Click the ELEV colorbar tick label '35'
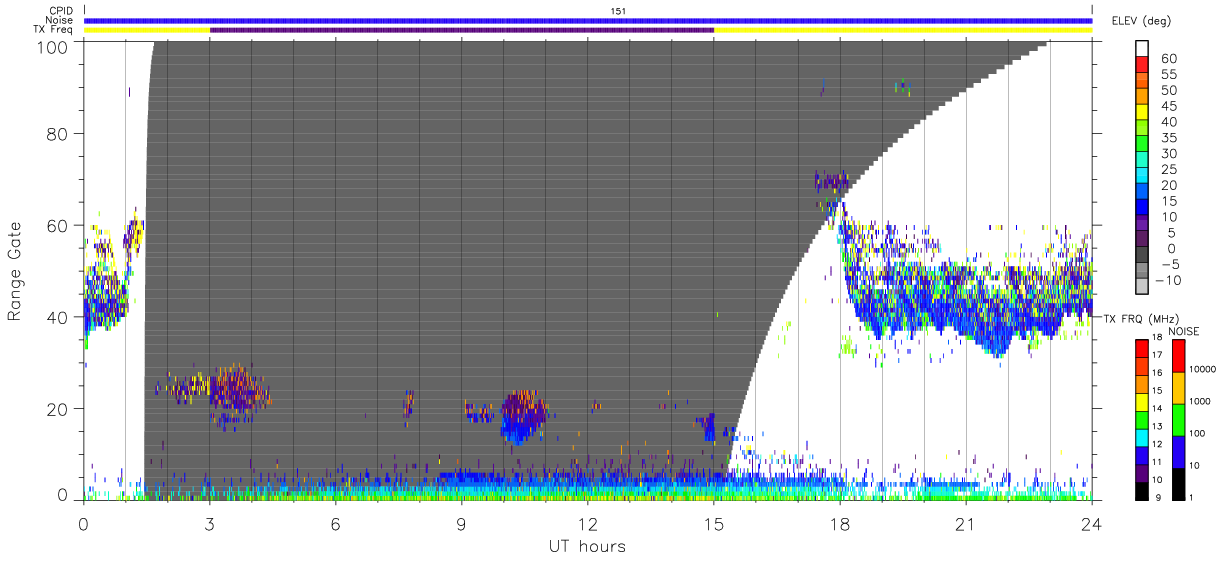Image resolution: width=1228 pixels, height=567 pixels. click(x=1168, y=138)
